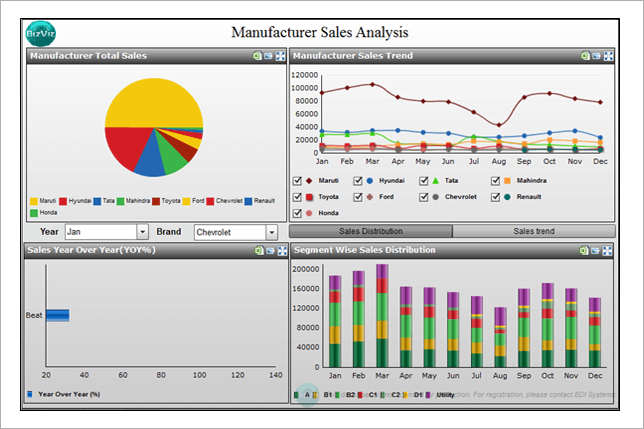Screen dimensions: 644x429
Task: Click middle window icon in Segment Wise Sales header
Action: click(x=595, y=250)
